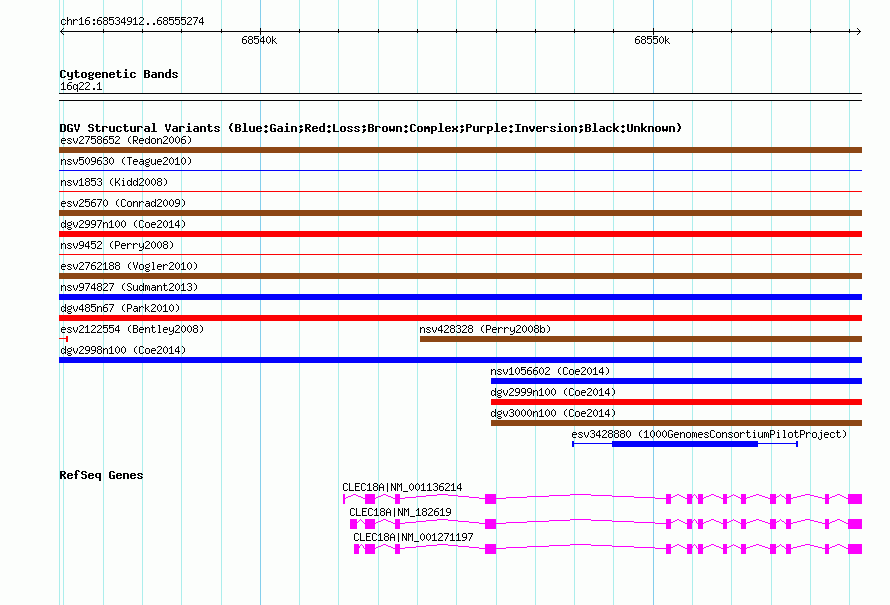Click the esv2758652 (Redon2006) brown variant bar
890x605 pixels.
460,150
